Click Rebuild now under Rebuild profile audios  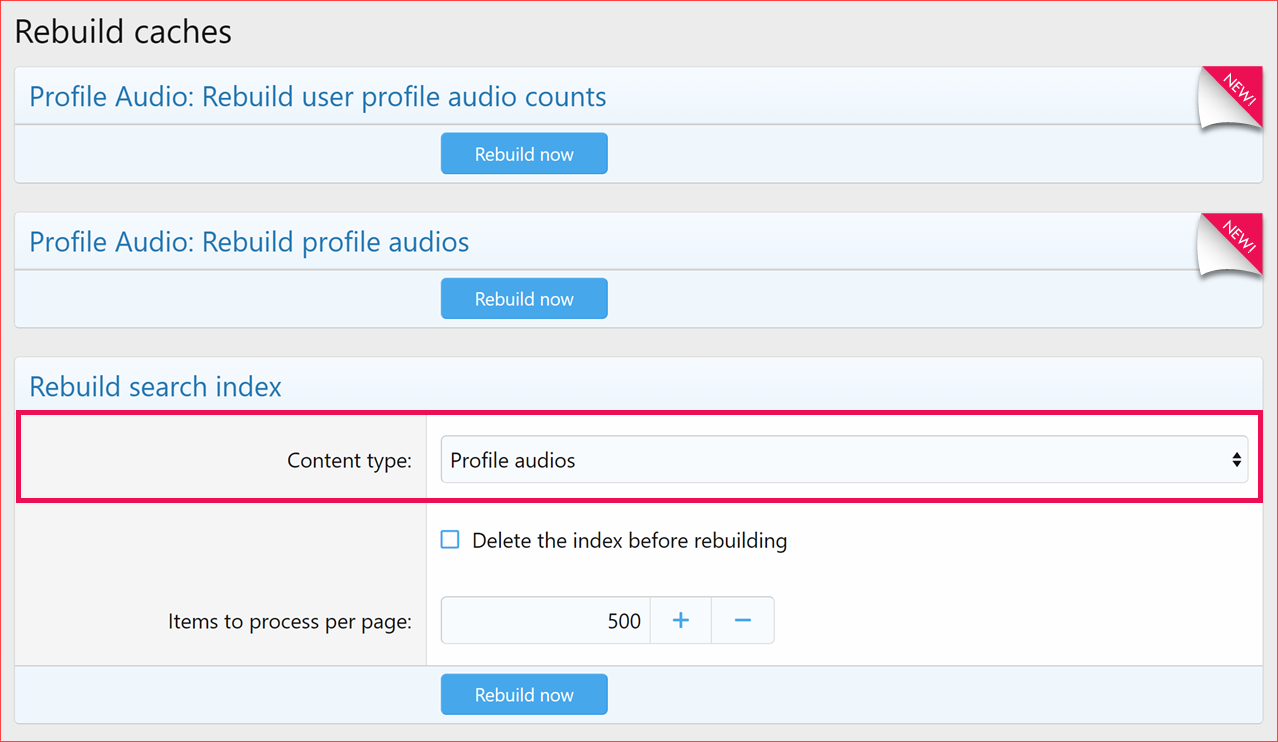pyautogui.click(x=524, y=298)
